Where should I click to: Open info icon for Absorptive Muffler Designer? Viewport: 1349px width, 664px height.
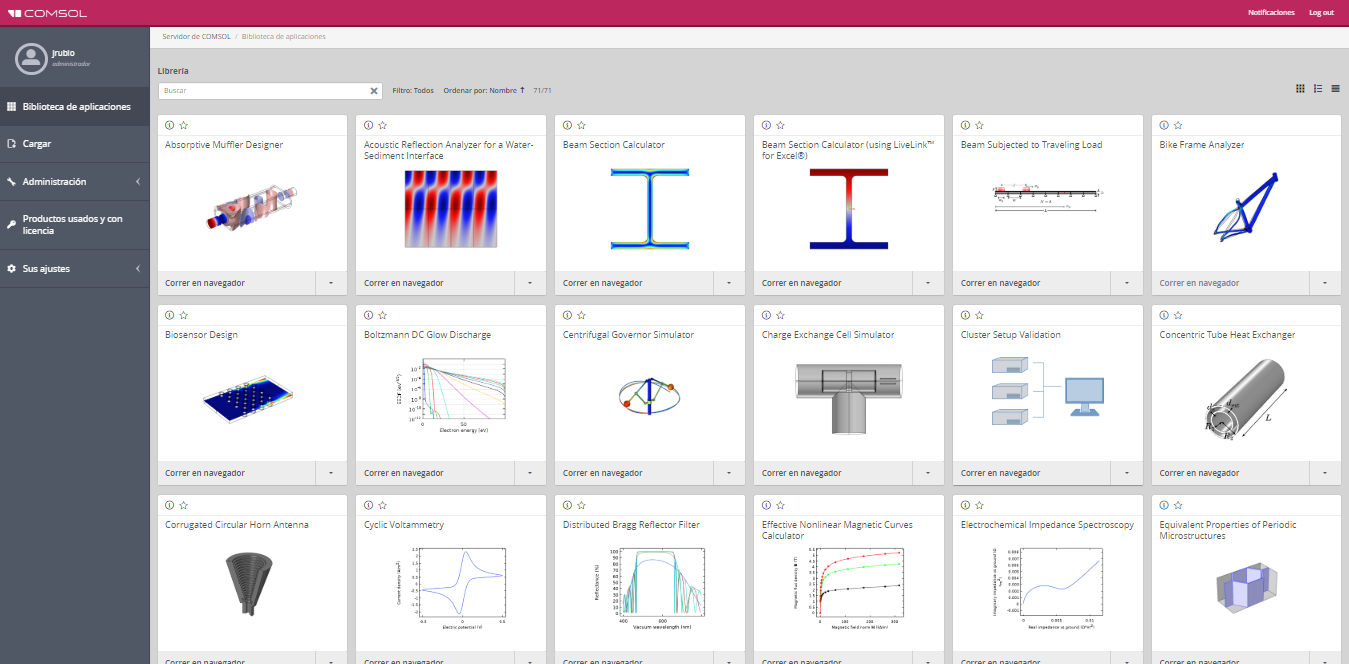point(170,125)
